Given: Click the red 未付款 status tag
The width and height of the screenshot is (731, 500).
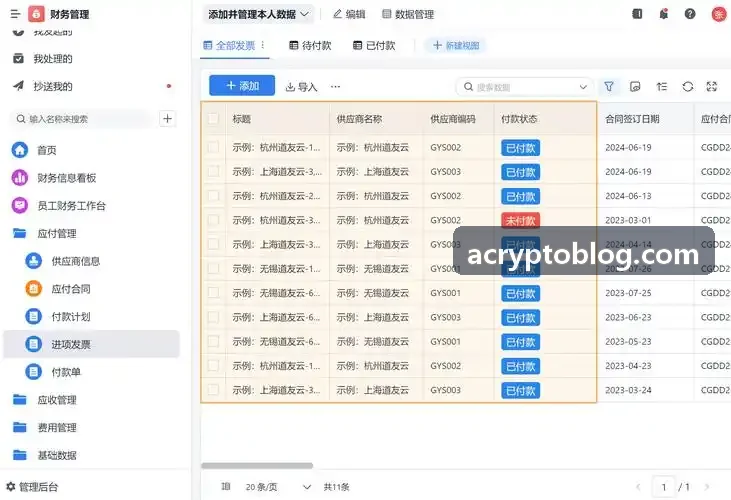Looking at the screenshot, I should tap(521, 220).
